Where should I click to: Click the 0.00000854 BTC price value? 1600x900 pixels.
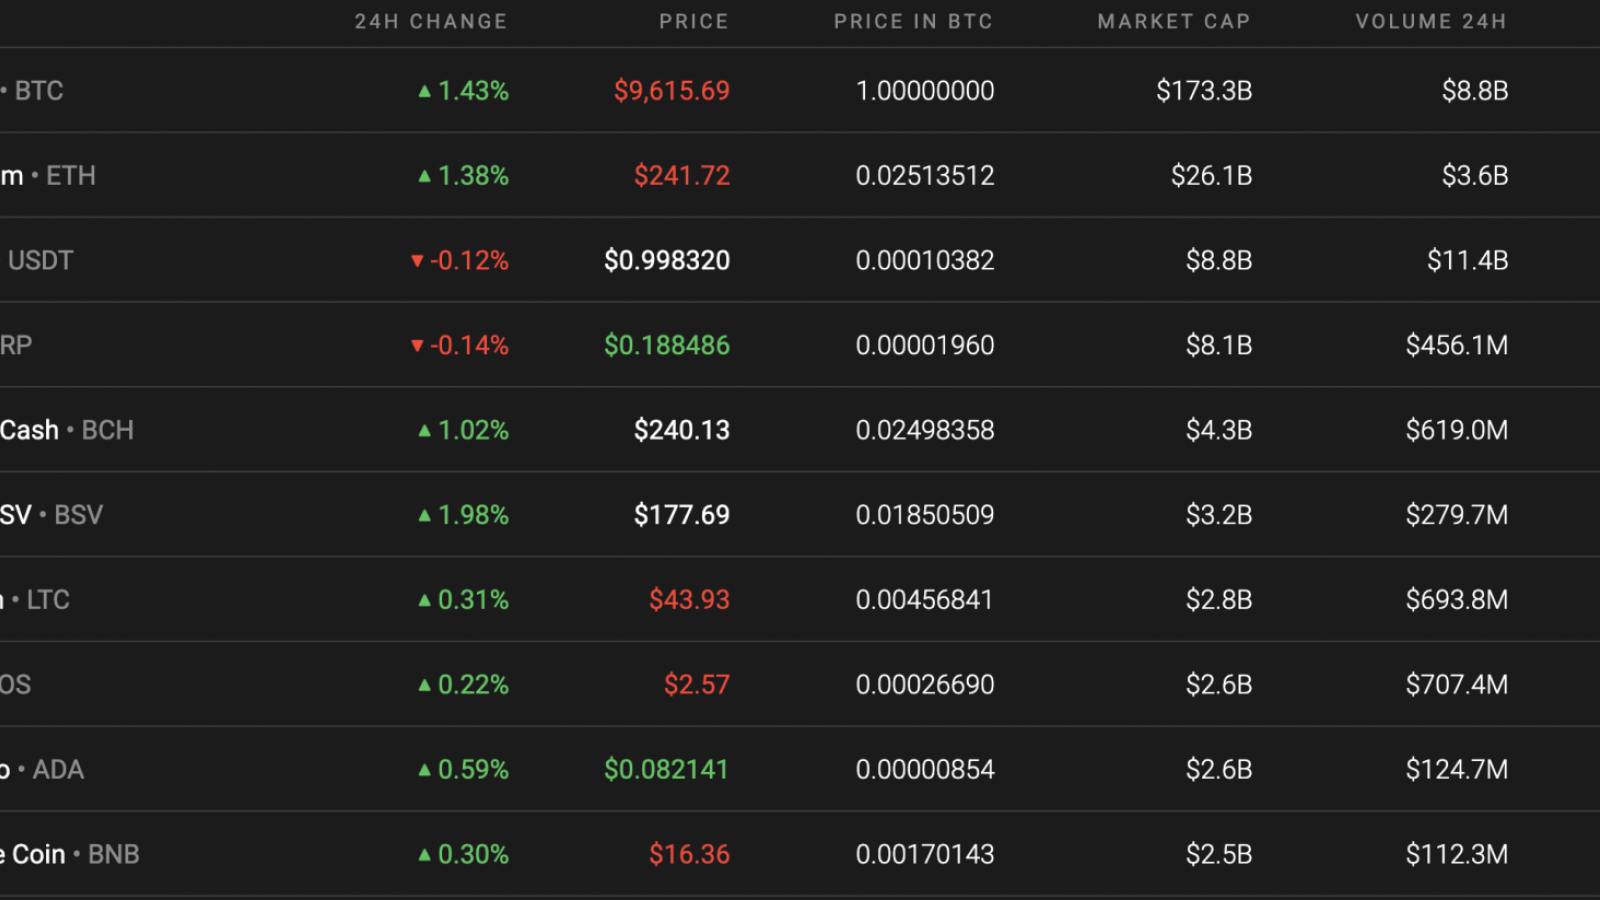point(925,770)
